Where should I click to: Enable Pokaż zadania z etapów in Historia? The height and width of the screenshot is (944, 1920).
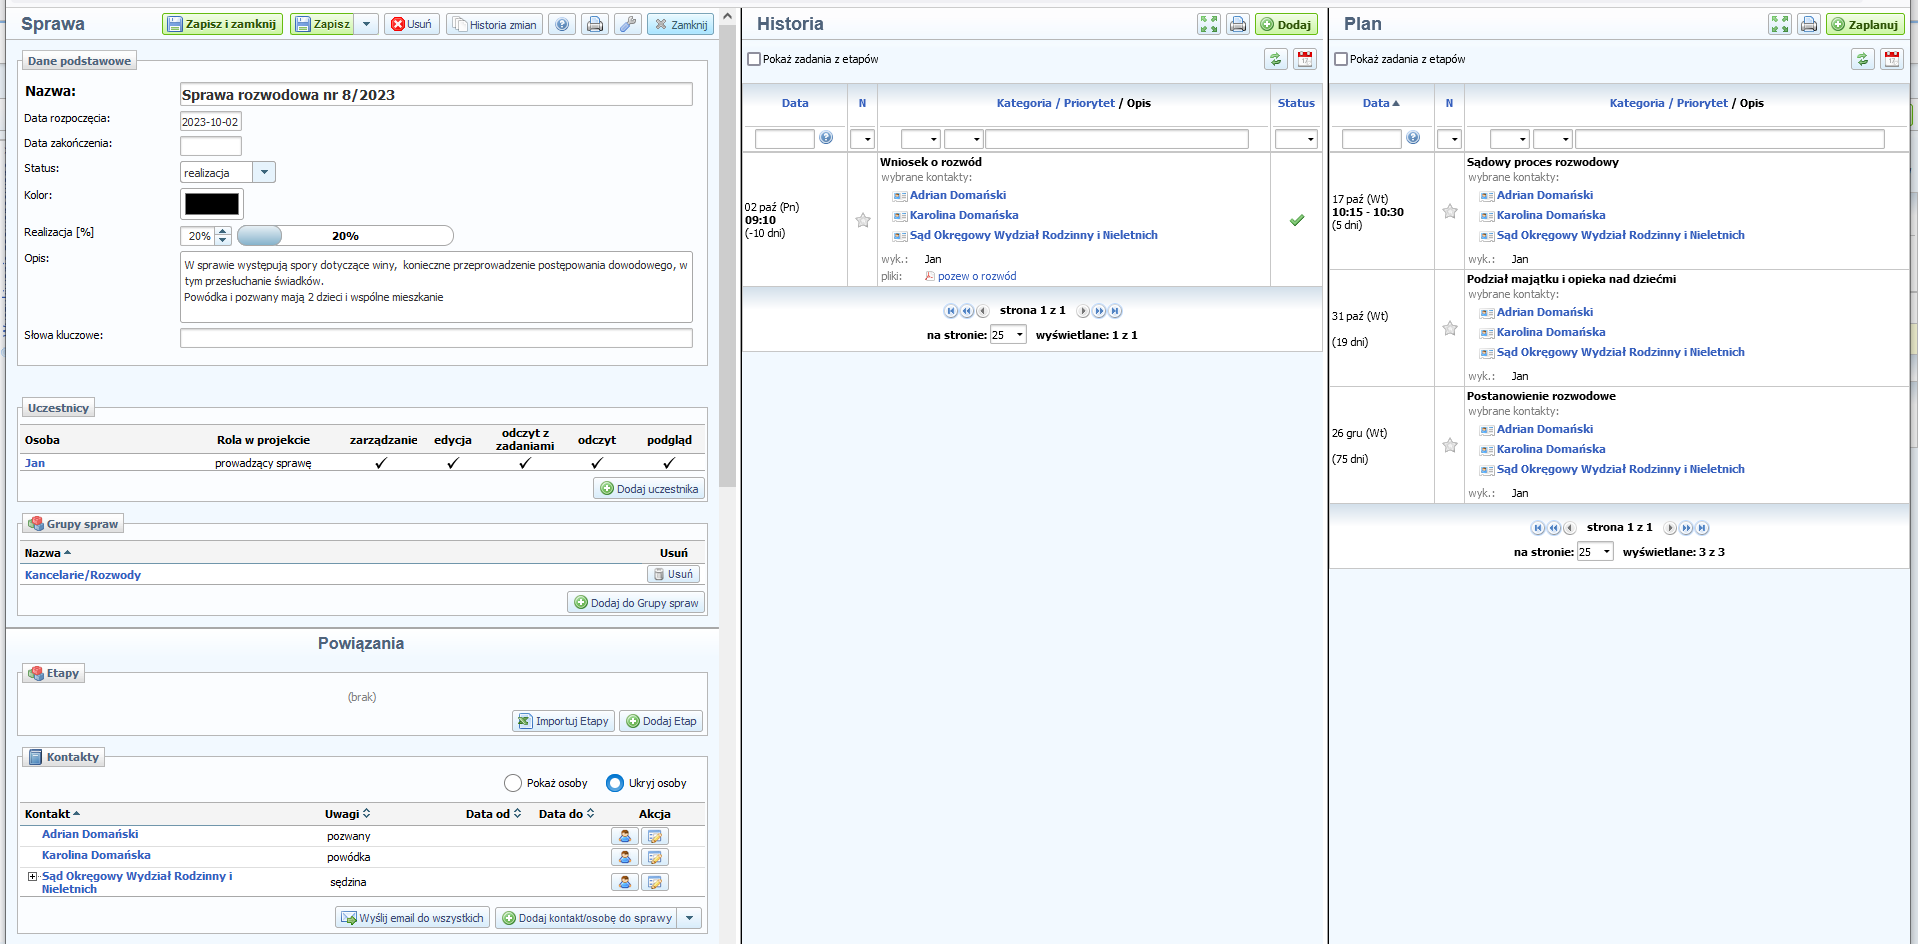coord(754,59)
